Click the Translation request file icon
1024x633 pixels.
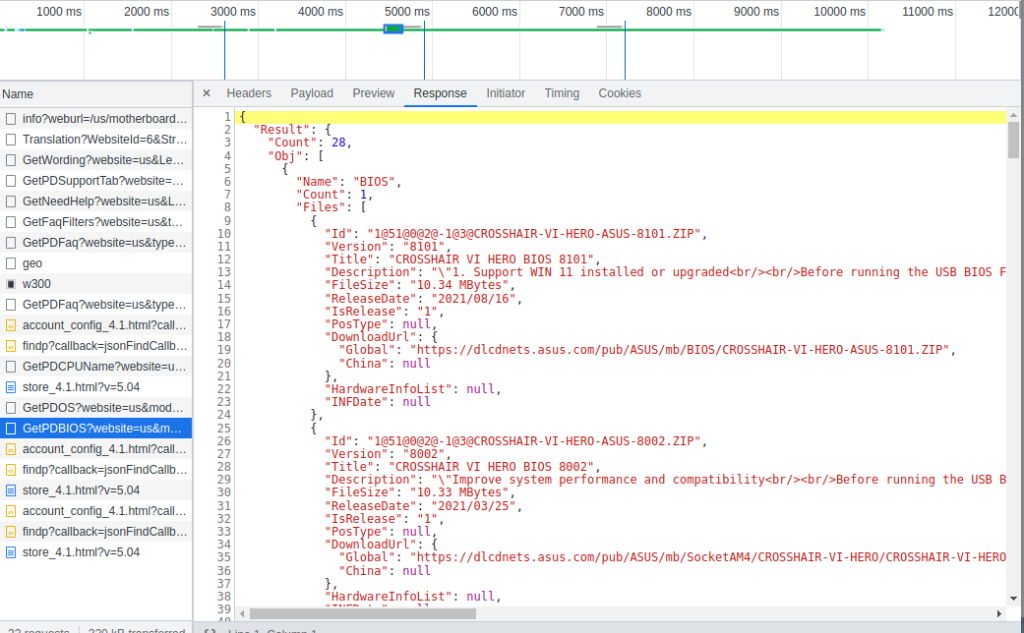[x=11, y=140]
